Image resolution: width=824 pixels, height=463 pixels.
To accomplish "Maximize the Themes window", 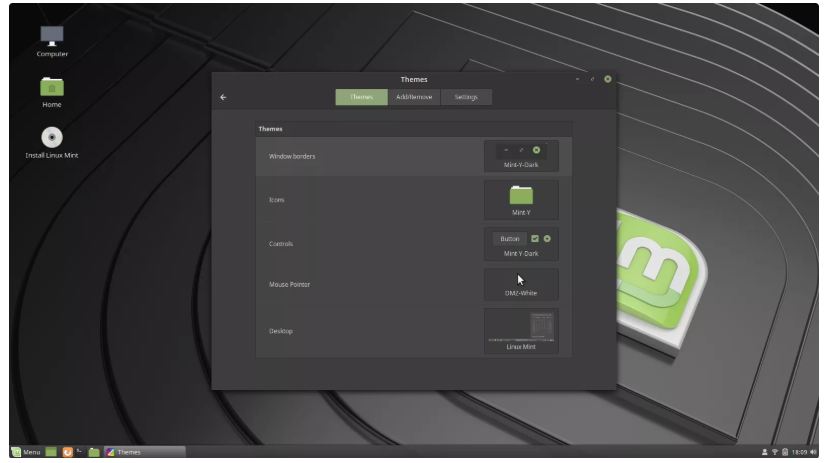I will click(x=592, y=79).
